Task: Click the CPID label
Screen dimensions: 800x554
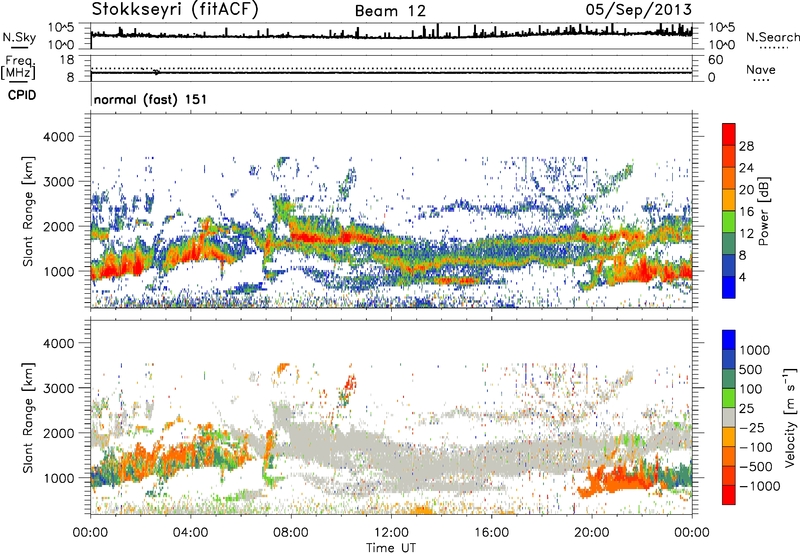Action: point(22,95)
